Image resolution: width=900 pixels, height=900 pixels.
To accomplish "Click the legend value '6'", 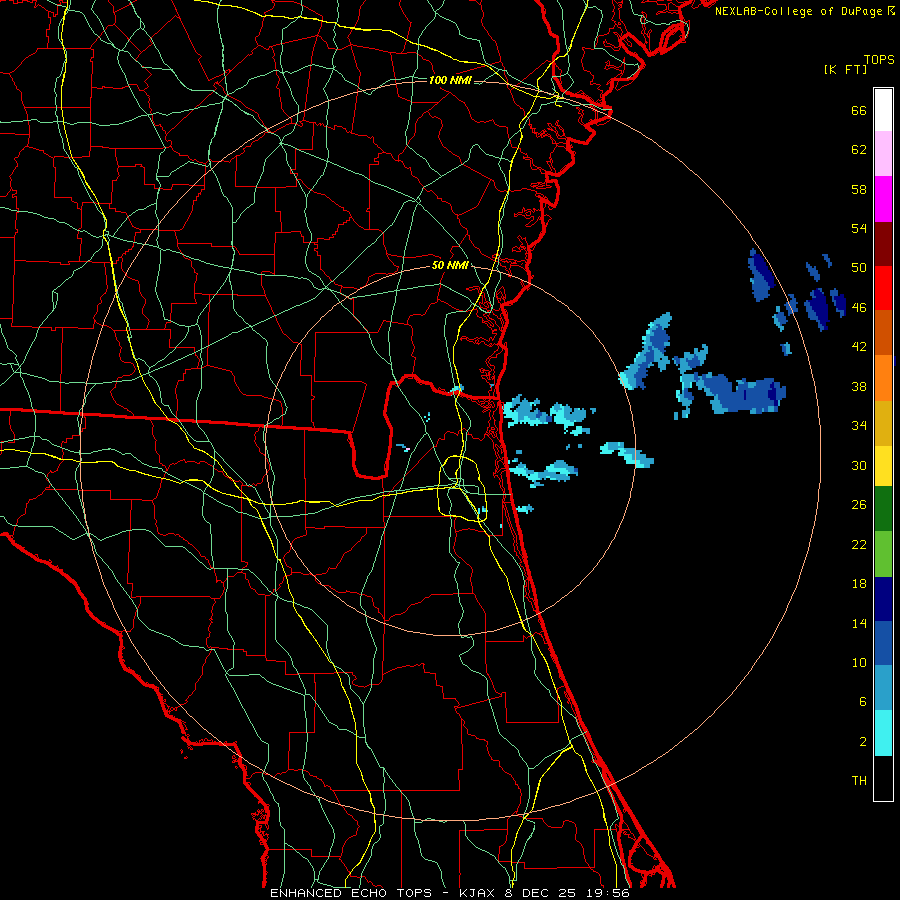I will pyautogui.click(x=863, y=702).
